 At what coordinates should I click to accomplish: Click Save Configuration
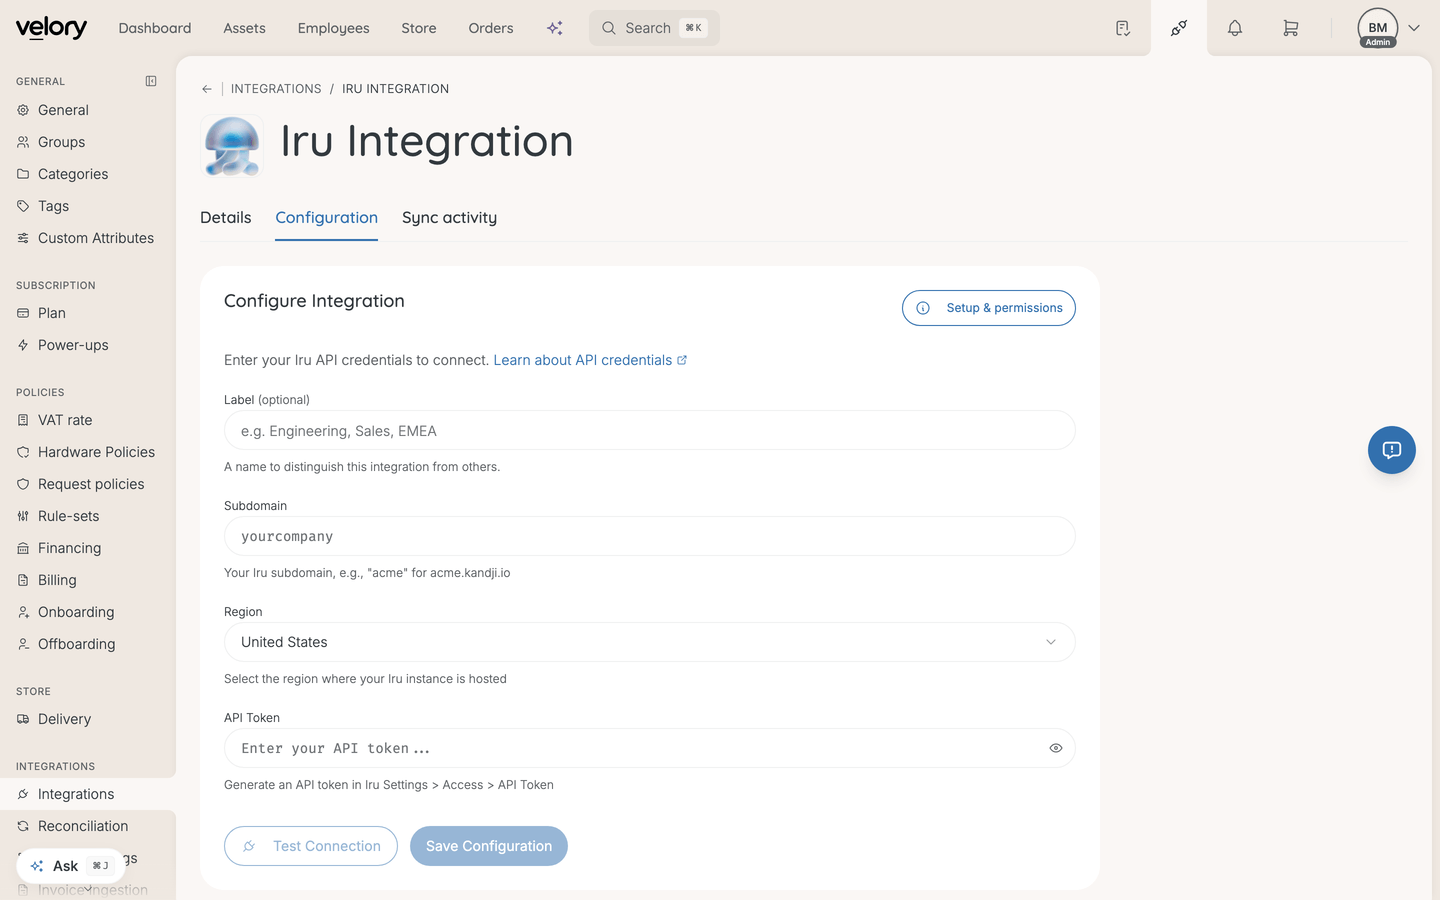tap(489, 846)
